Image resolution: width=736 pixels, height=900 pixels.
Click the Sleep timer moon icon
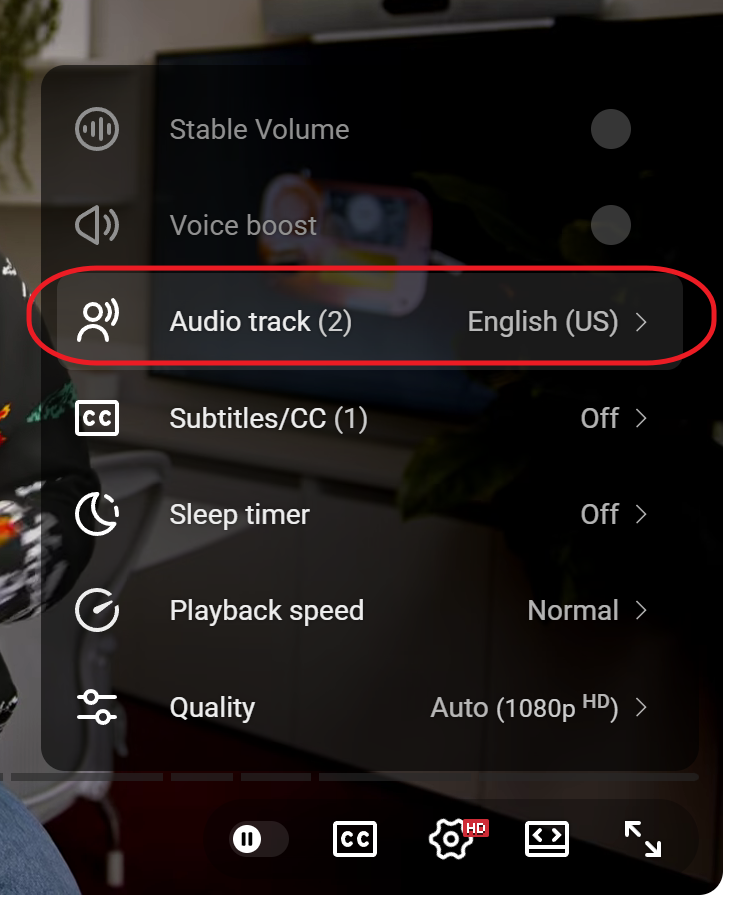point(97,514)
